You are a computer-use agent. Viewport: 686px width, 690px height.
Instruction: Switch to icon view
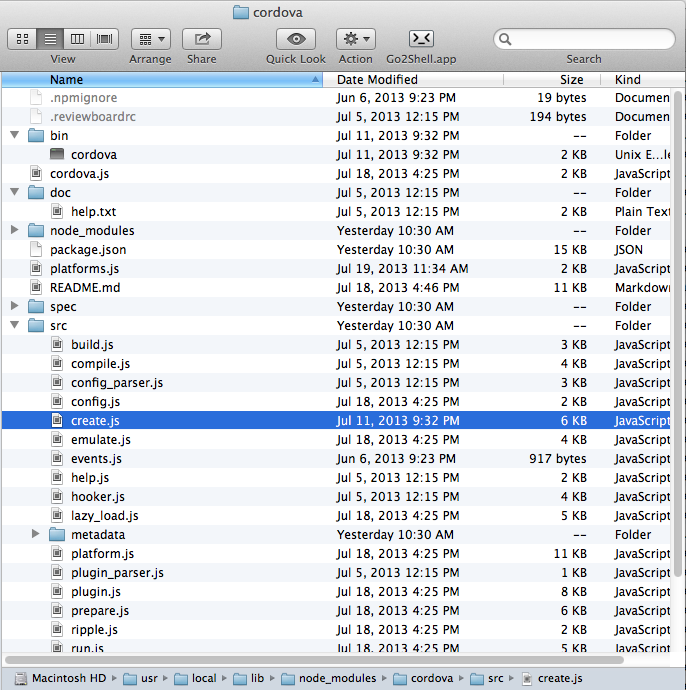pyautogui.click(x=21, y=39)
